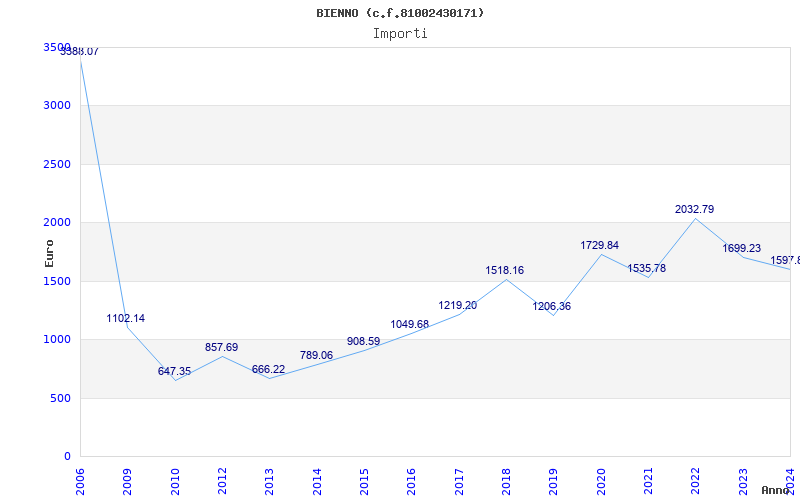Click the data label 647.35
The image size is (800, 500).
pos(174,371)
